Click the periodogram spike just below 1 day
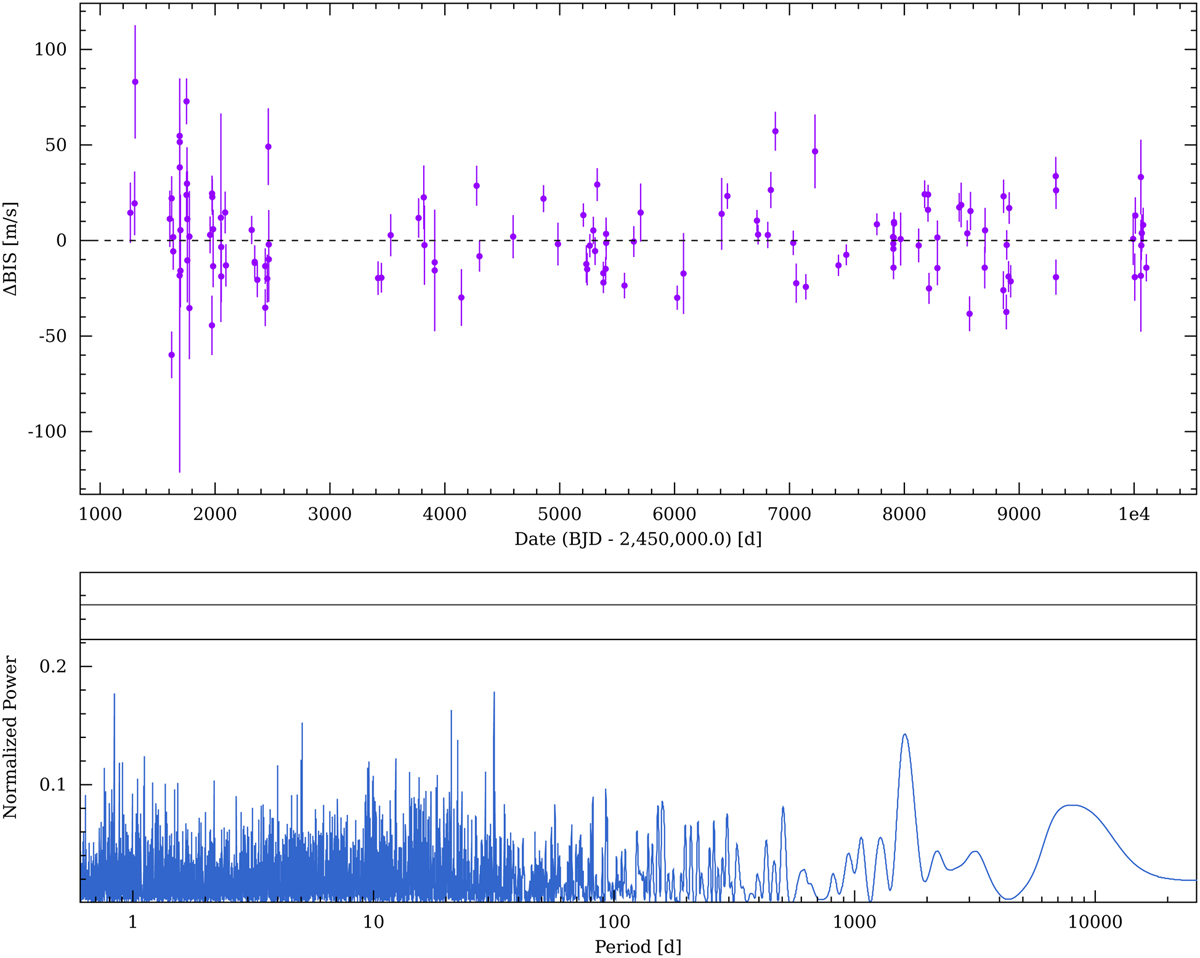 [115, 694]
